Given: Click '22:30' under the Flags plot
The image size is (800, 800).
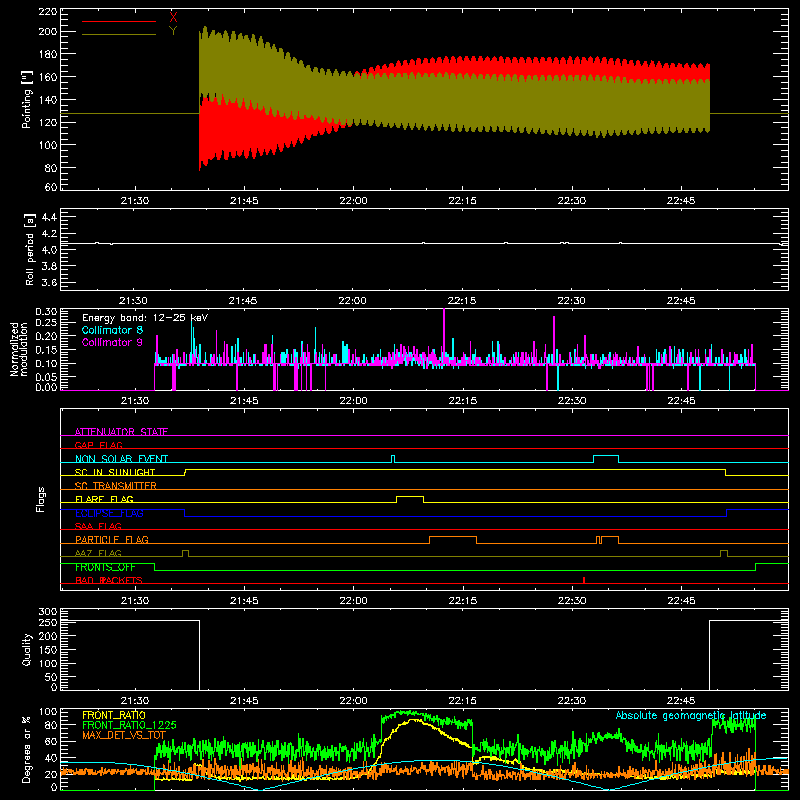Looking at the screenshot, I should (571, 601).
